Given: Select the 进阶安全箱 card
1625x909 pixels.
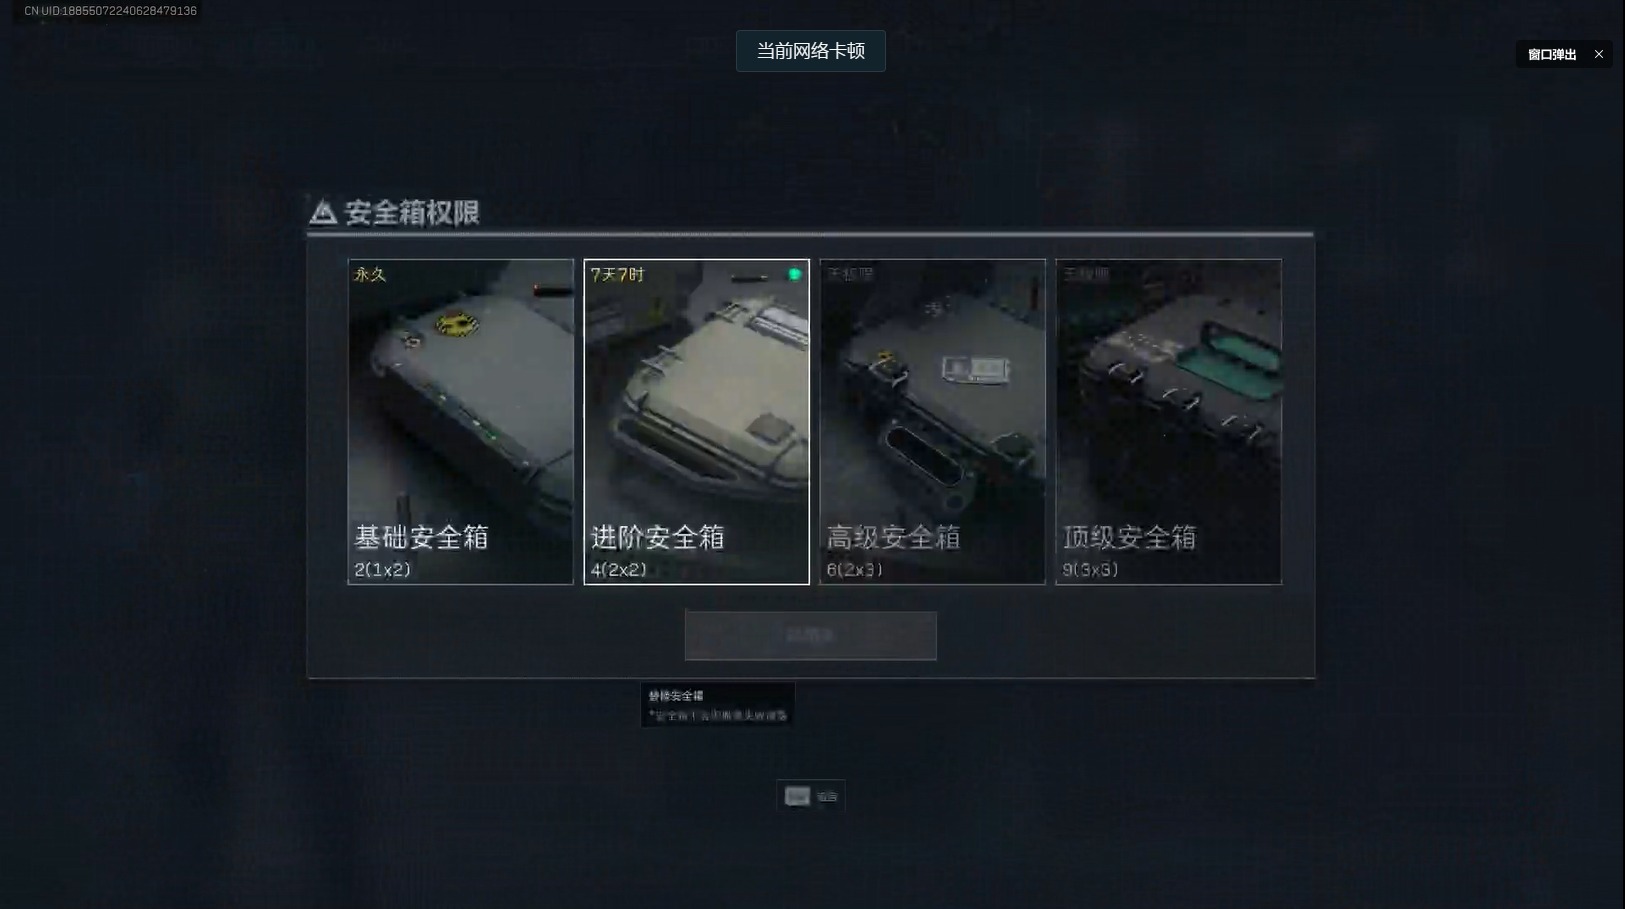Looking at the screenshot, I should click(696, 422).
